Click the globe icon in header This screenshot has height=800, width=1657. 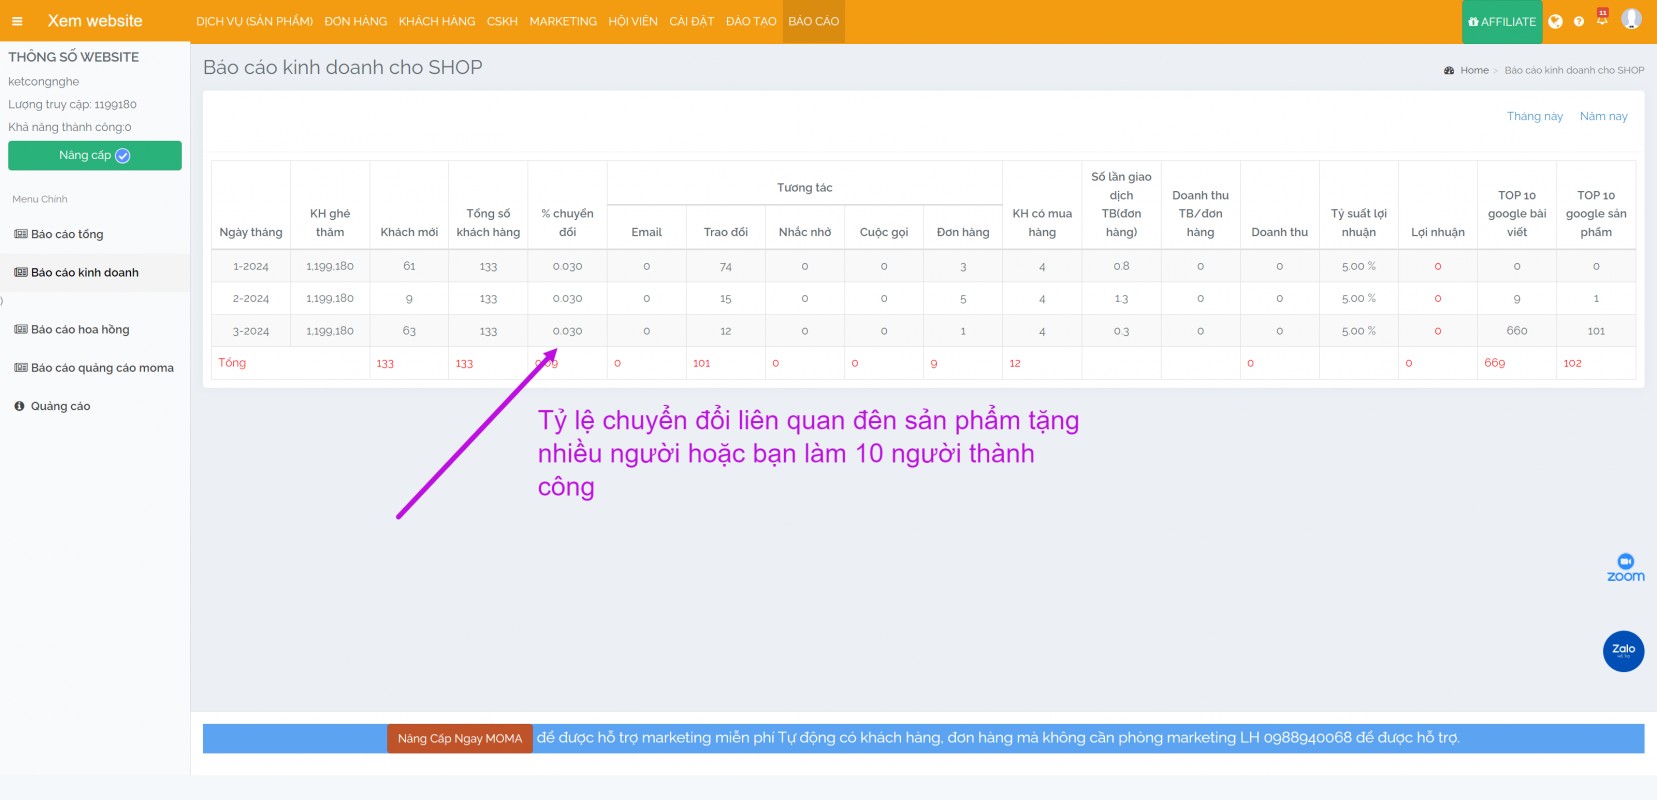click(1555, 21)
